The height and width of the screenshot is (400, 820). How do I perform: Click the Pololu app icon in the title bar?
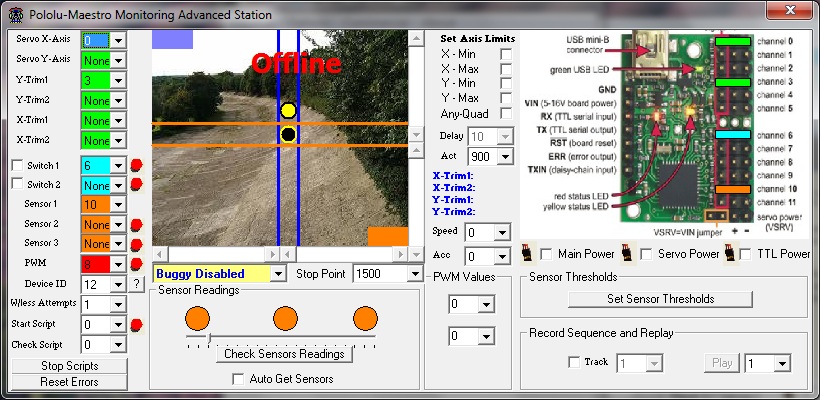(x=16, y=14)
